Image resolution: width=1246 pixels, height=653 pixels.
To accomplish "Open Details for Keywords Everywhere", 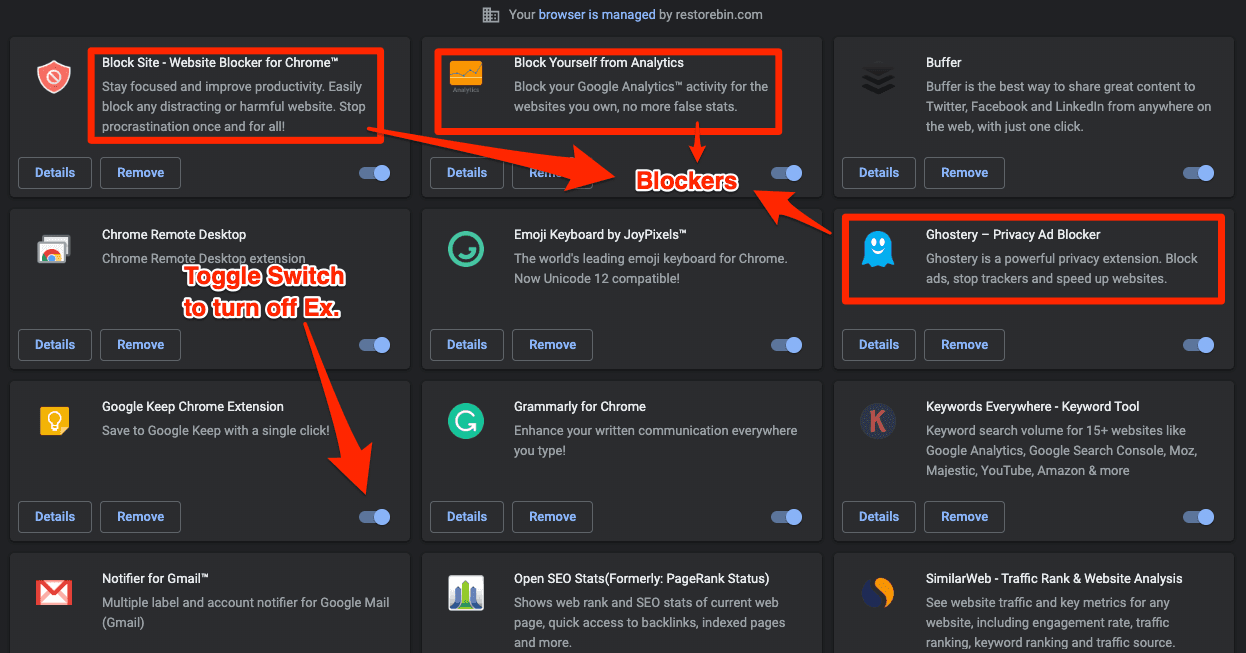I will click(x=879, y=517).
